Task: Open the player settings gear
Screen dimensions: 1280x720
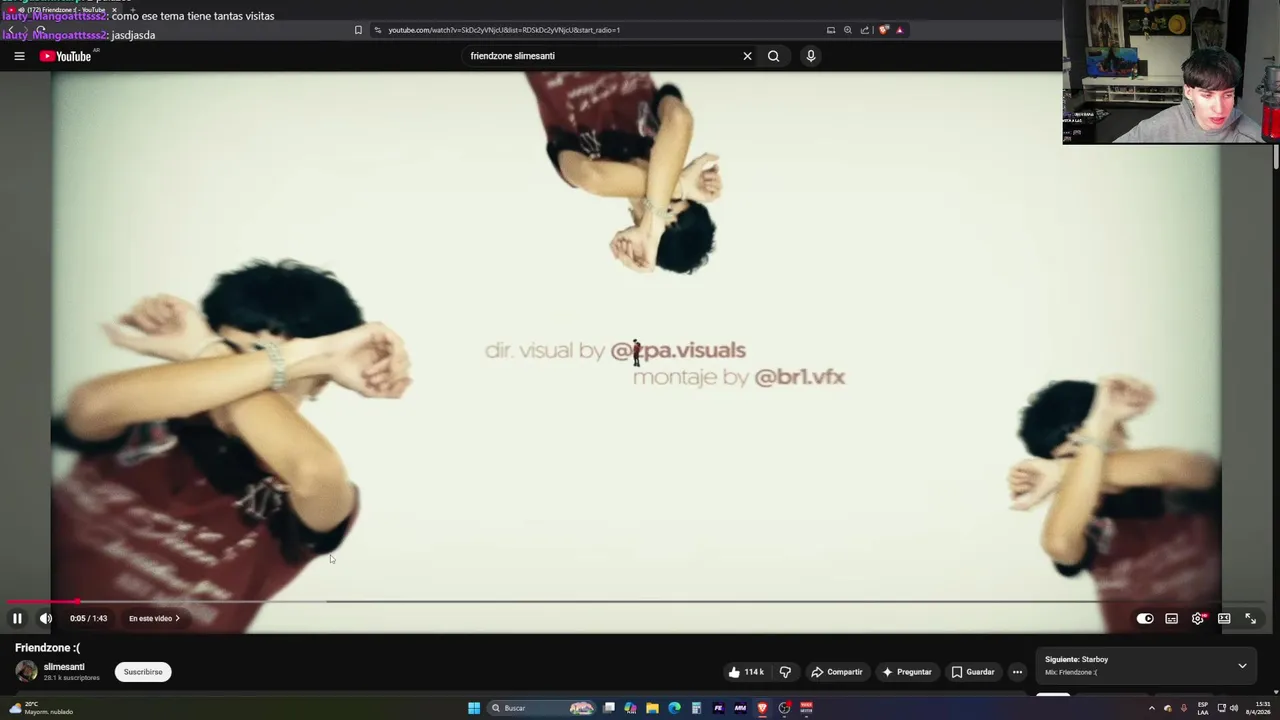Action: pos(1198,618)
